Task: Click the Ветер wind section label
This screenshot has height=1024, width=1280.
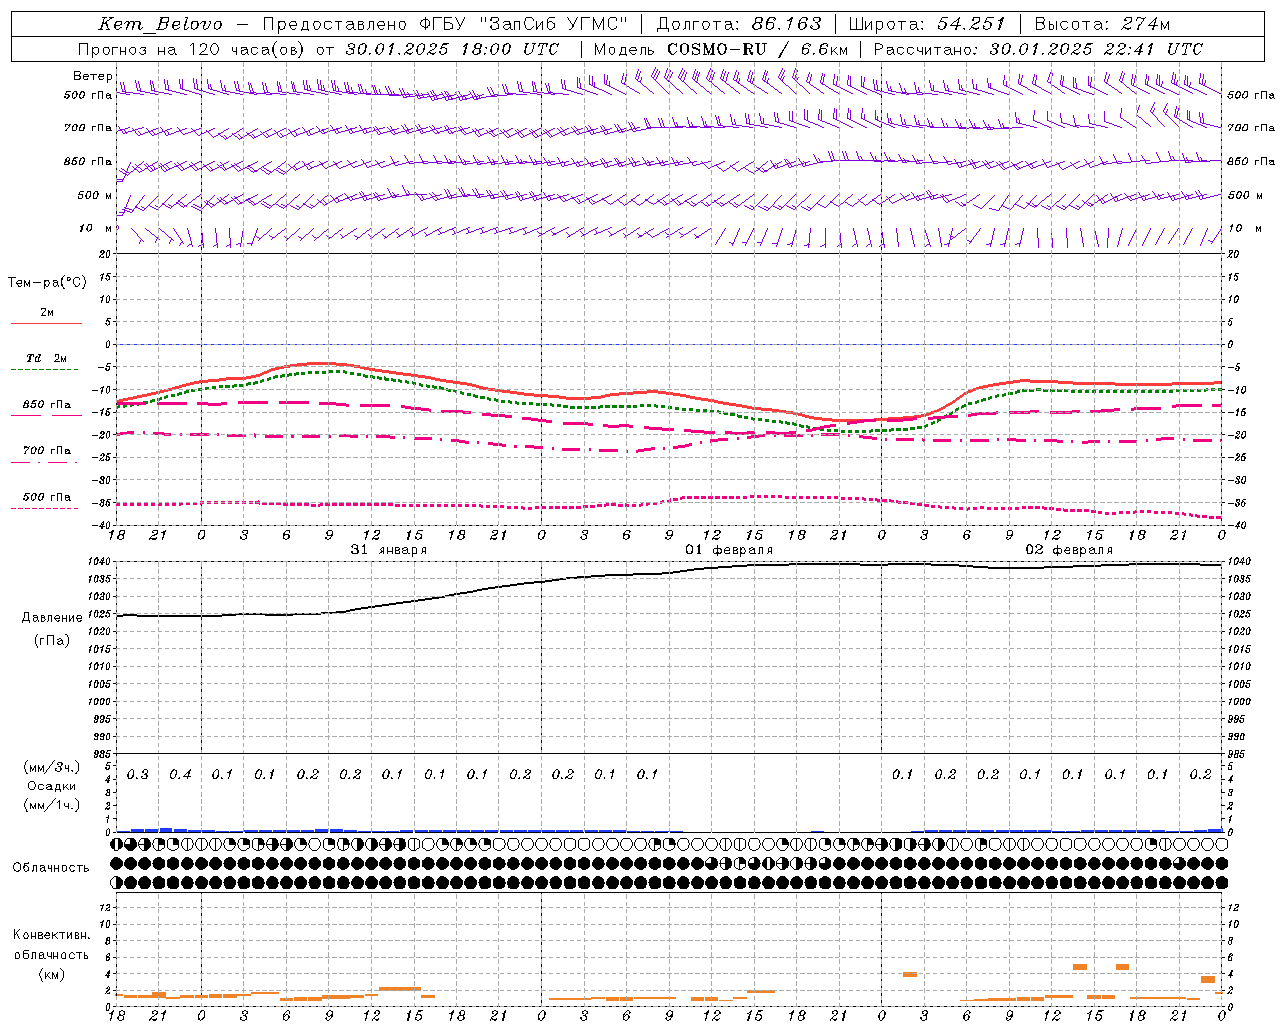Action: (92, 76)
